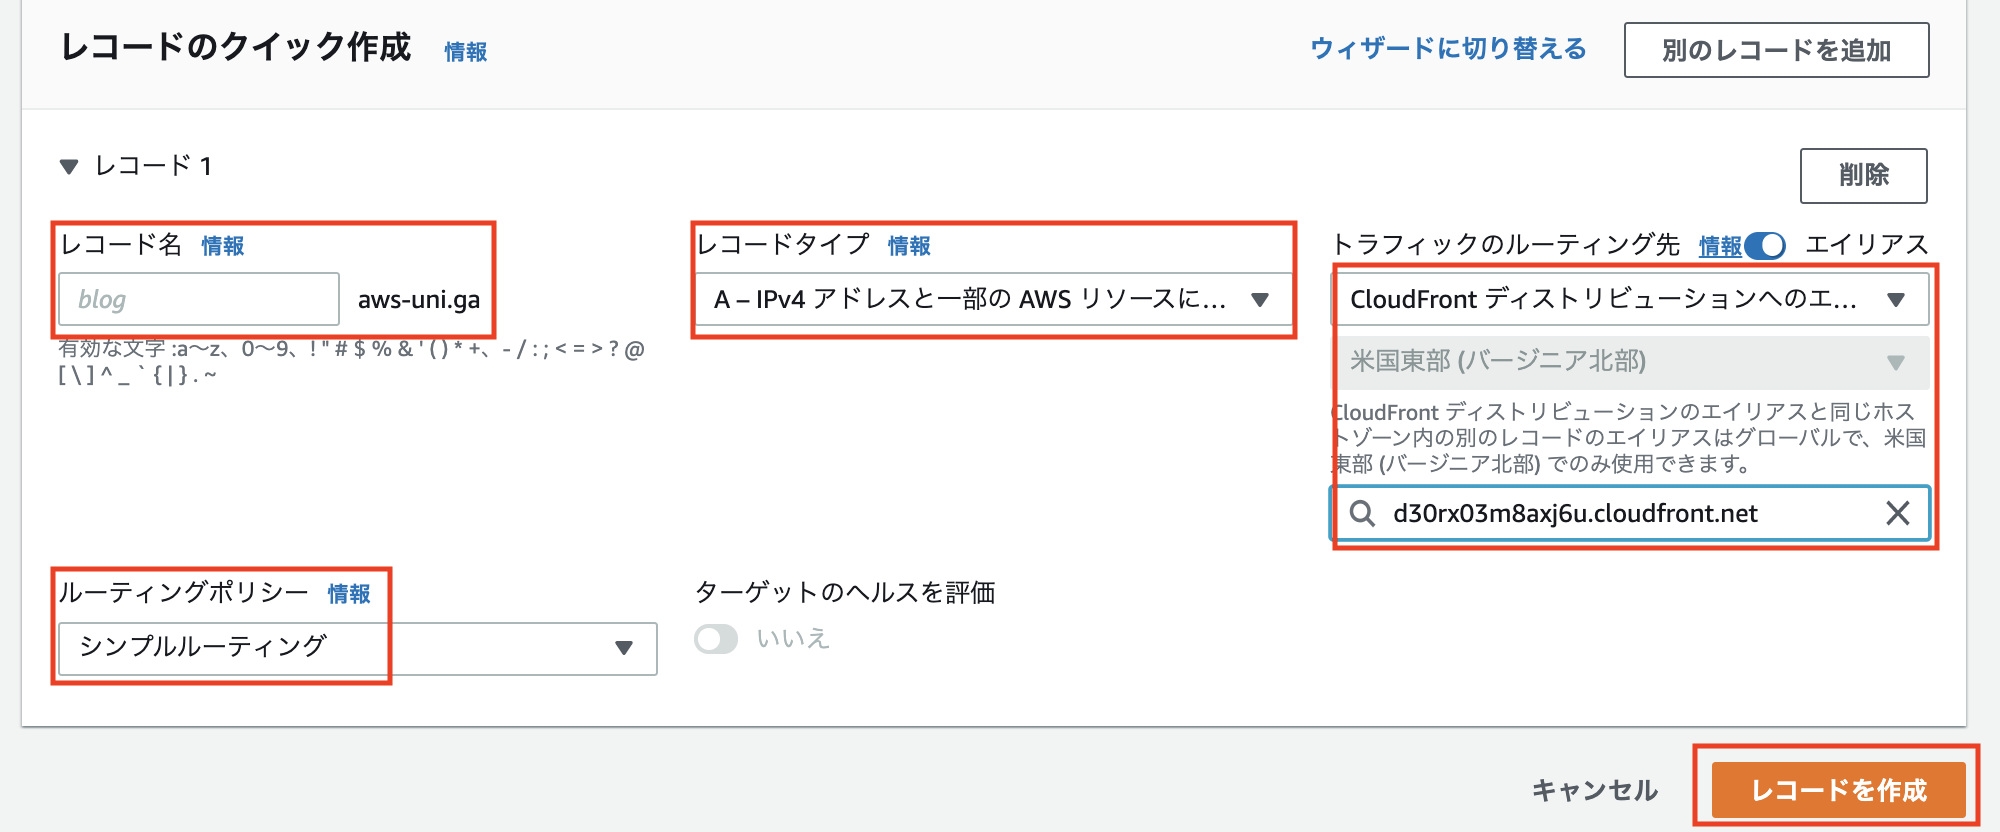Click 別のレコードを追加 button
This screenshot has width=2000, height=832.
[1776, 50]
